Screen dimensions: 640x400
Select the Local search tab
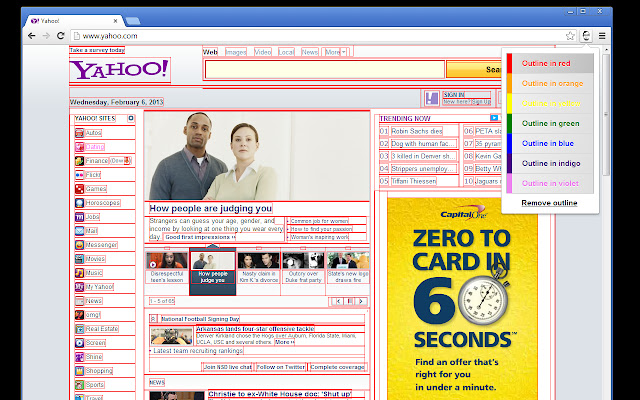[286, 52]
